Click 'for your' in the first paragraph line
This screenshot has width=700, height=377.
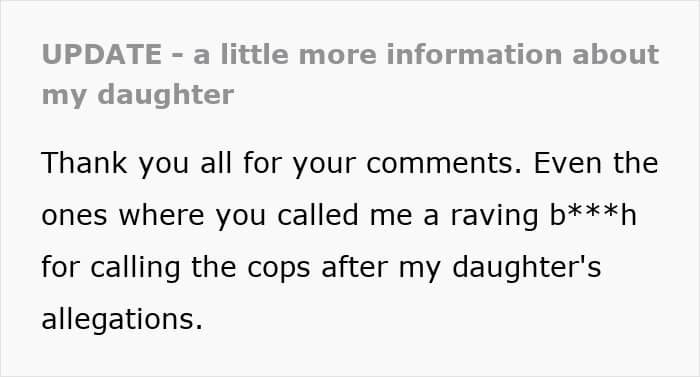coord(299,163)
